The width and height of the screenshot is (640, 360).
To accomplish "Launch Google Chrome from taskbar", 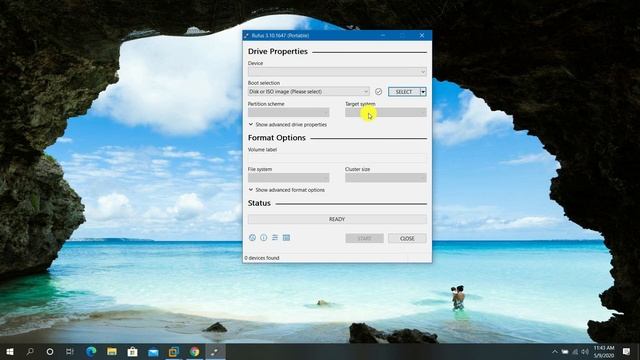I will [x=195, y=351].
